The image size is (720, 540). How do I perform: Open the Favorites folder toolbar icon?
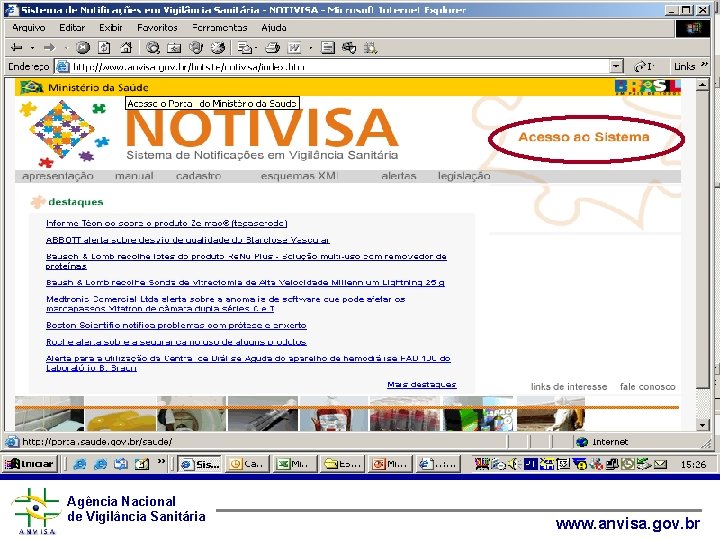[x=174, y=47]
